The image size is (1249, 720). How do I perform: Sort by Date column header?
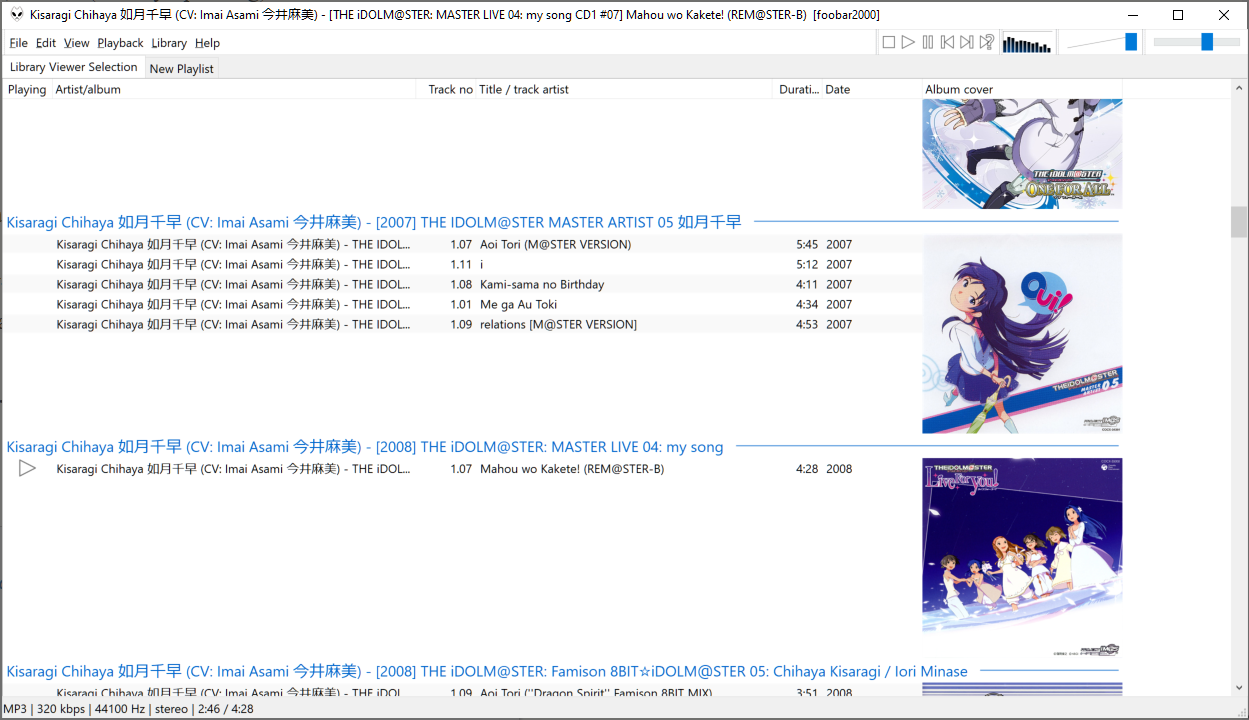coord(871,89)
